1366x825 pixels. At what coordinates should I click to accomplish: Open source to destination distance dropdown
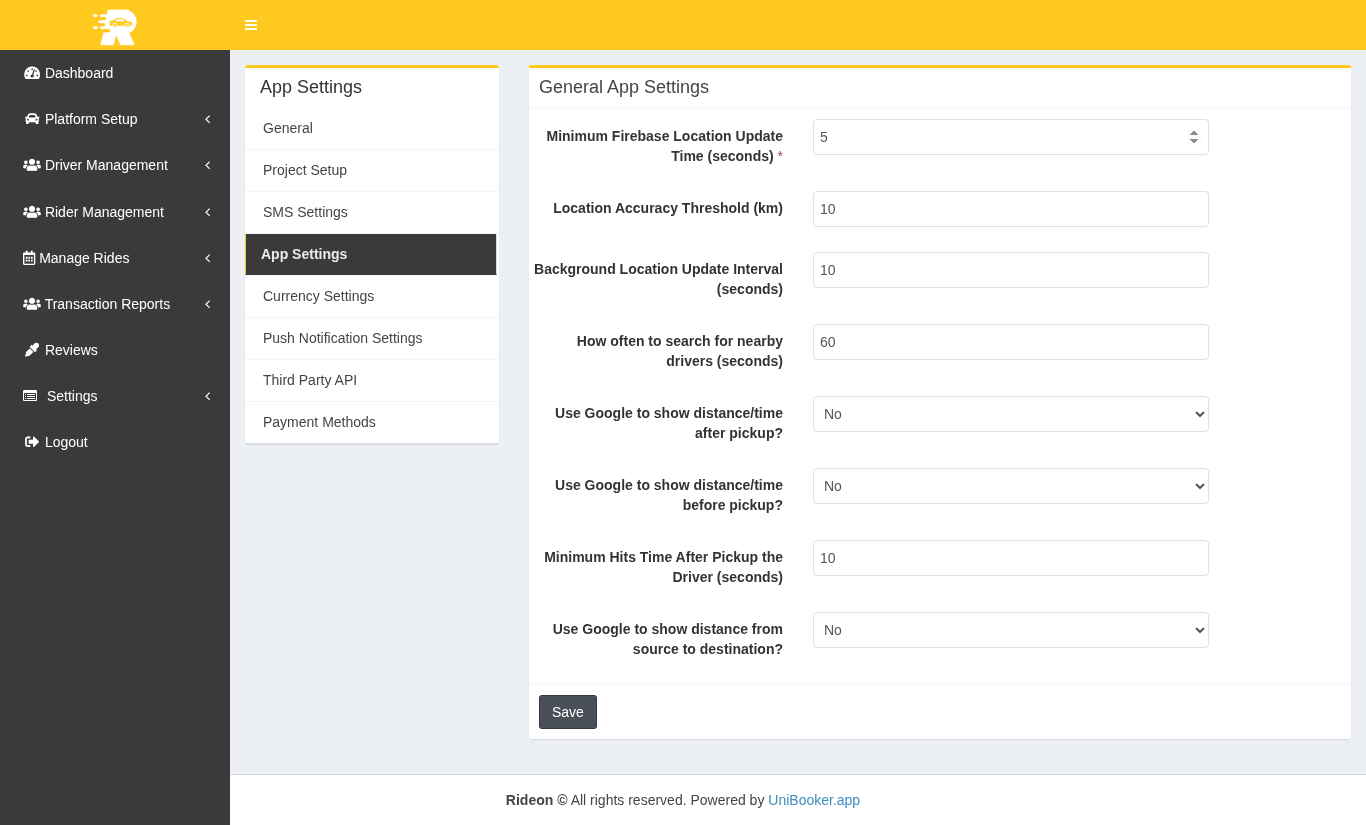pos(1010,630)
